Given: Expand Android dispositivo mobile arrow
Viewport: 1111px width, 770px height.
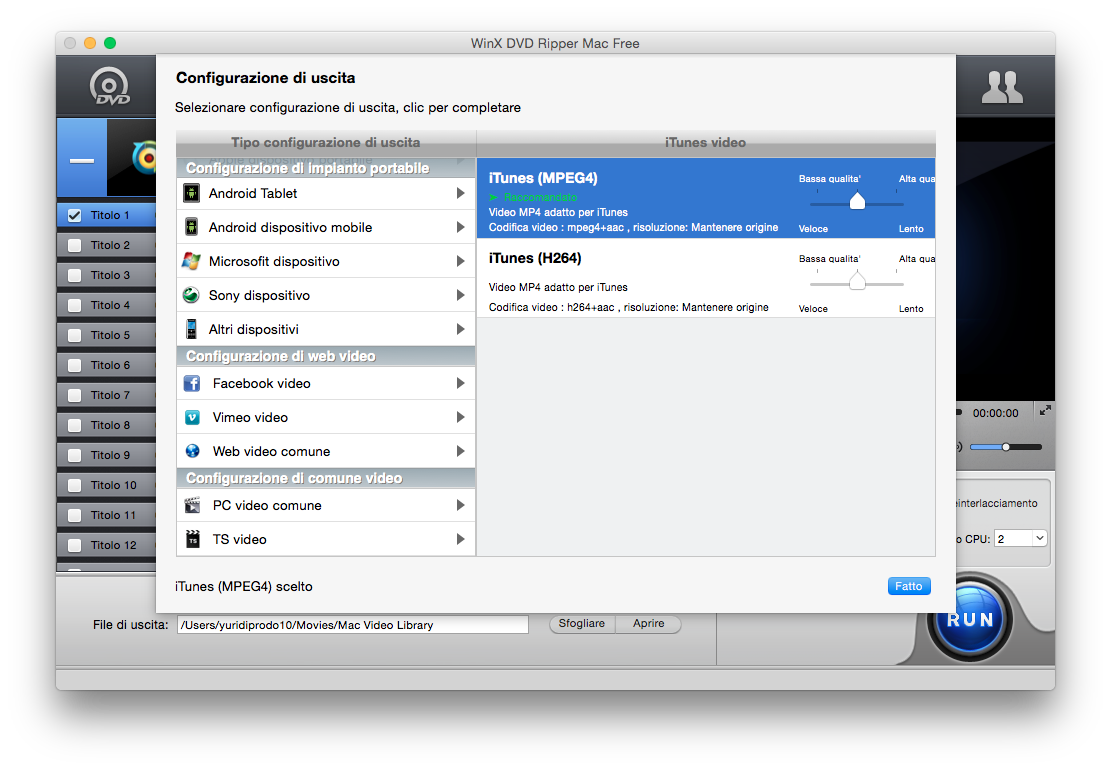Looking at the screenshot, I should 461,227.
